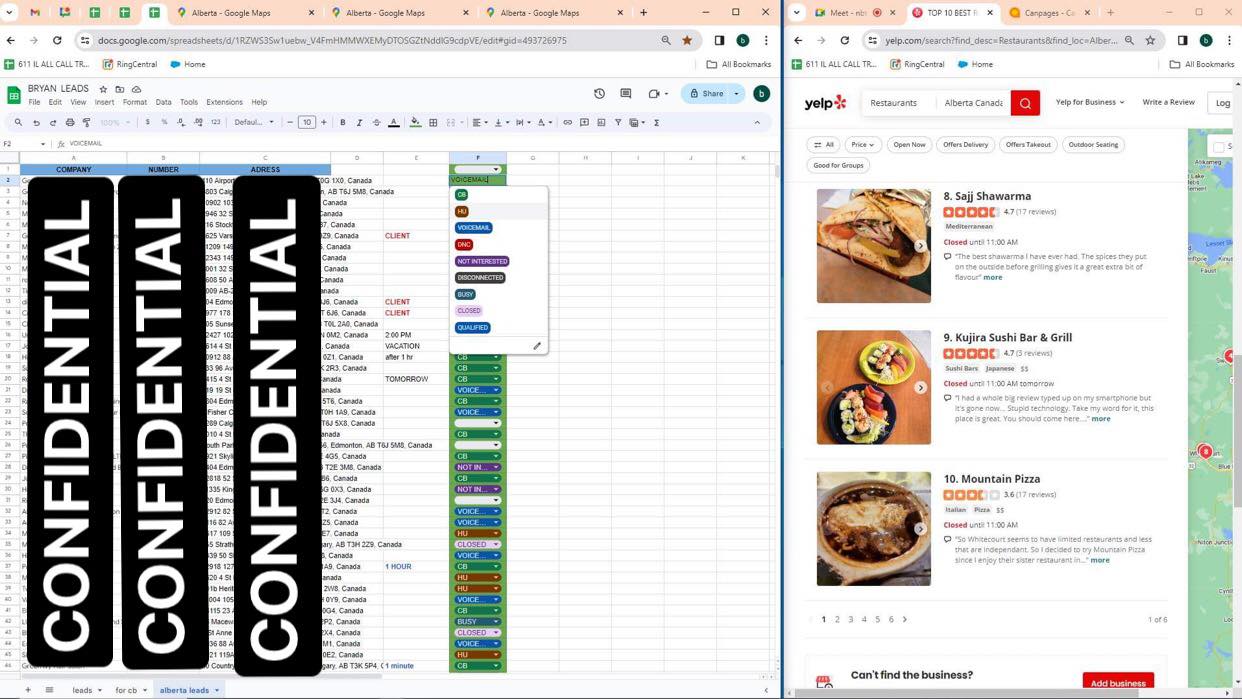Open version history clock icon

coord(599,93)
